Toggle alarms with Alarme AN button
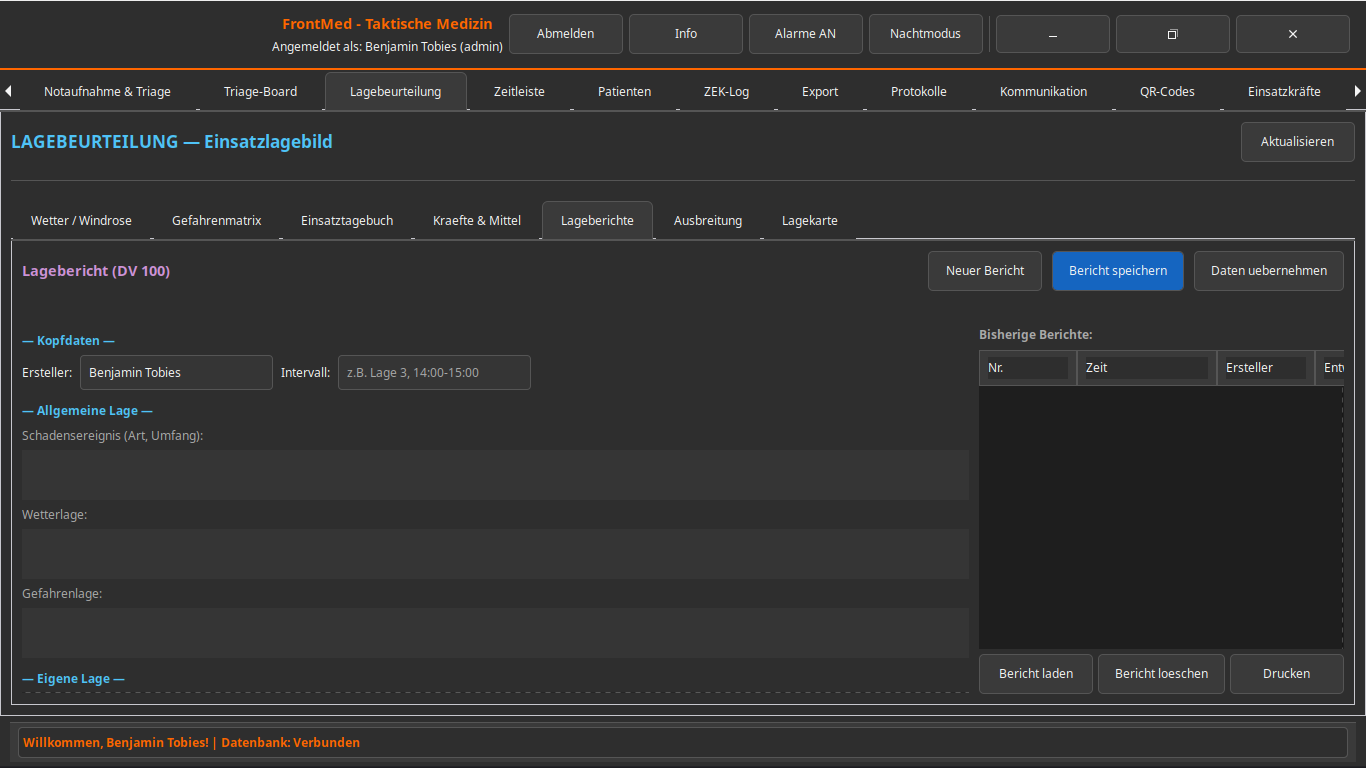This screenshot has width=1366, height=768. pyautogui.click(x=805, y=34)
